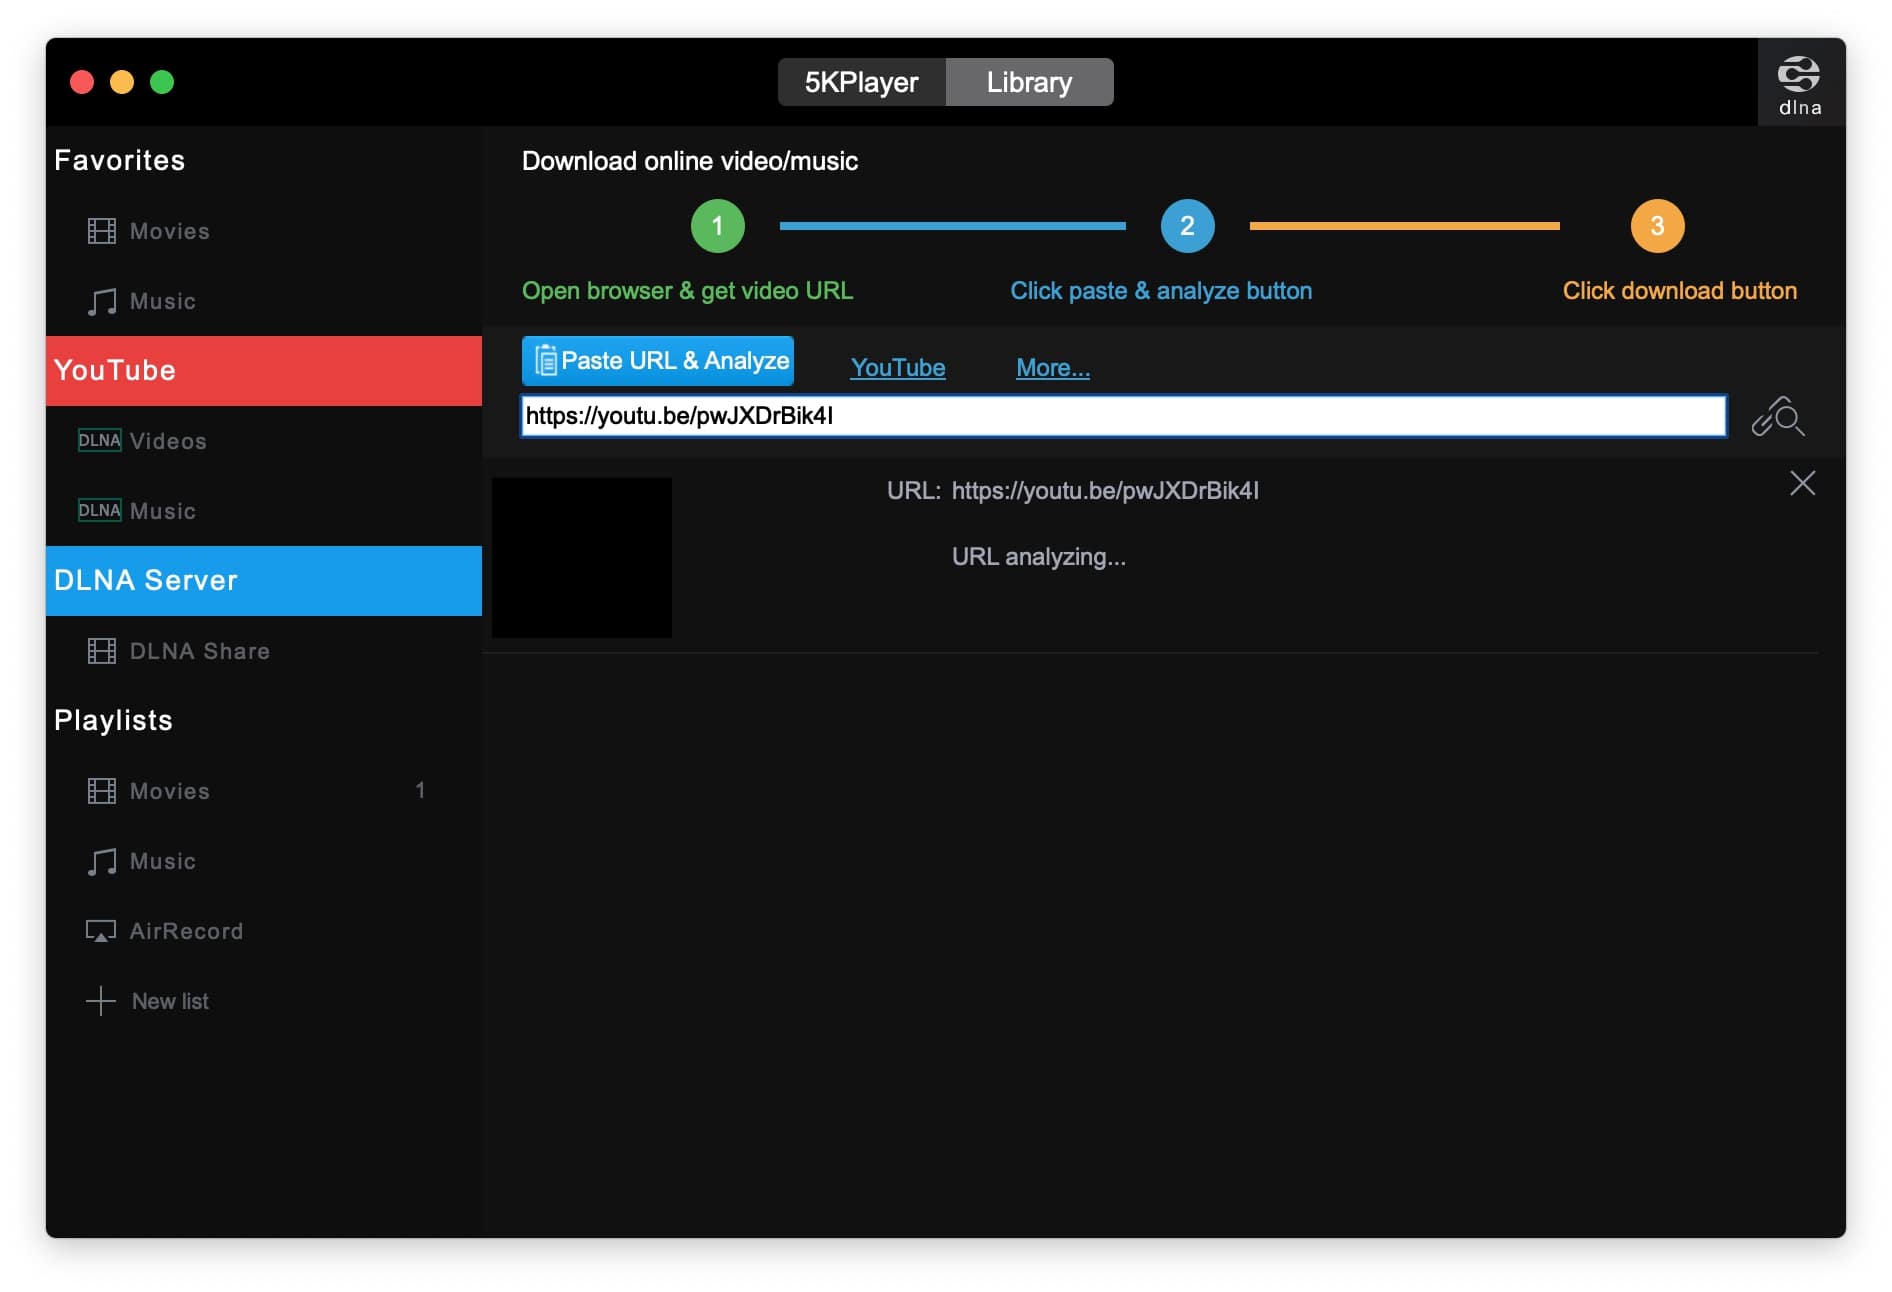The width and height of the screenshot is (1892, 1292).
Task: Click the DLNA badge beside Videos
Action: click(x=99, y=441)
